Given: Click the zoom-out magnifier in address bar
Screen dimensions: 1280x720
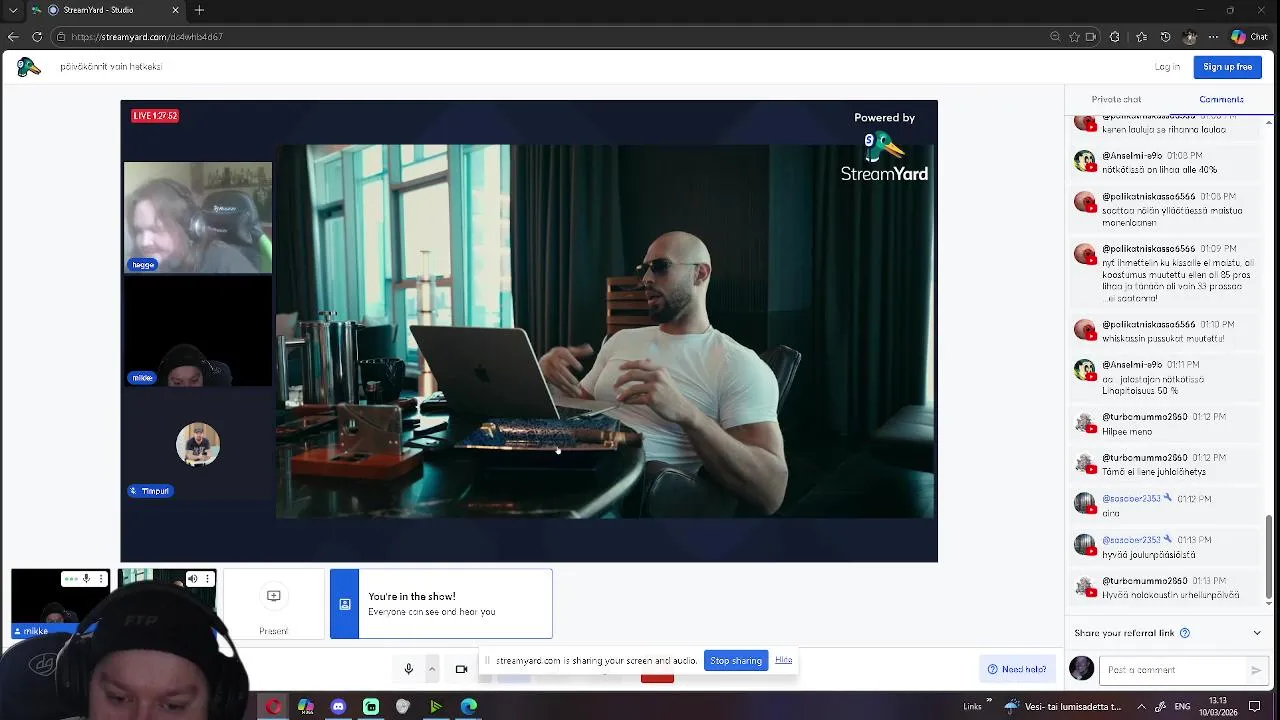Looking at the screenshot, I should (1055, 37).
